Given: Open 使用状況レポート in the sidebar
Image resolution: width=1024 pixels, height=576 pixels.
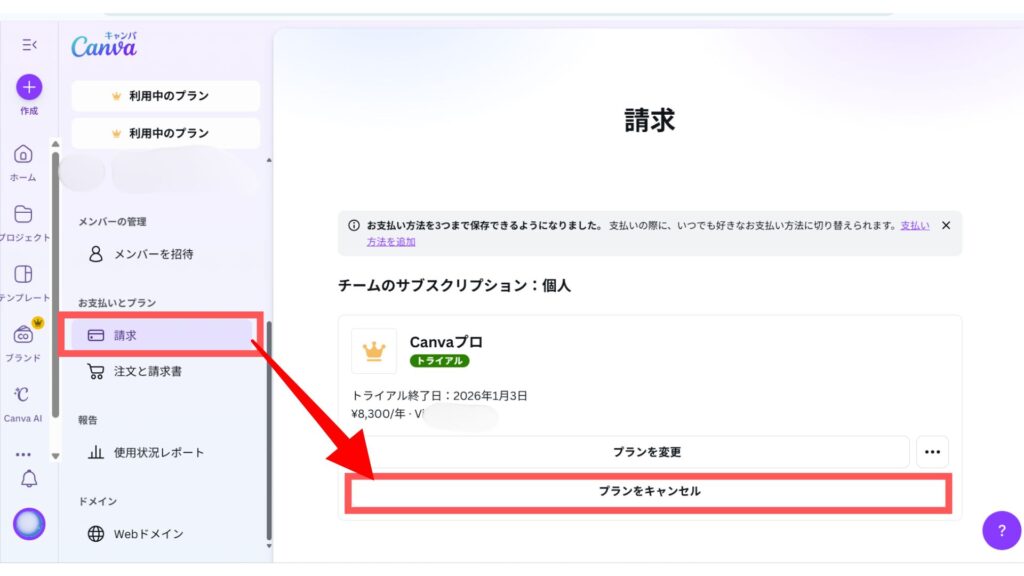Looking at the screenshot, I should point(158,452).
